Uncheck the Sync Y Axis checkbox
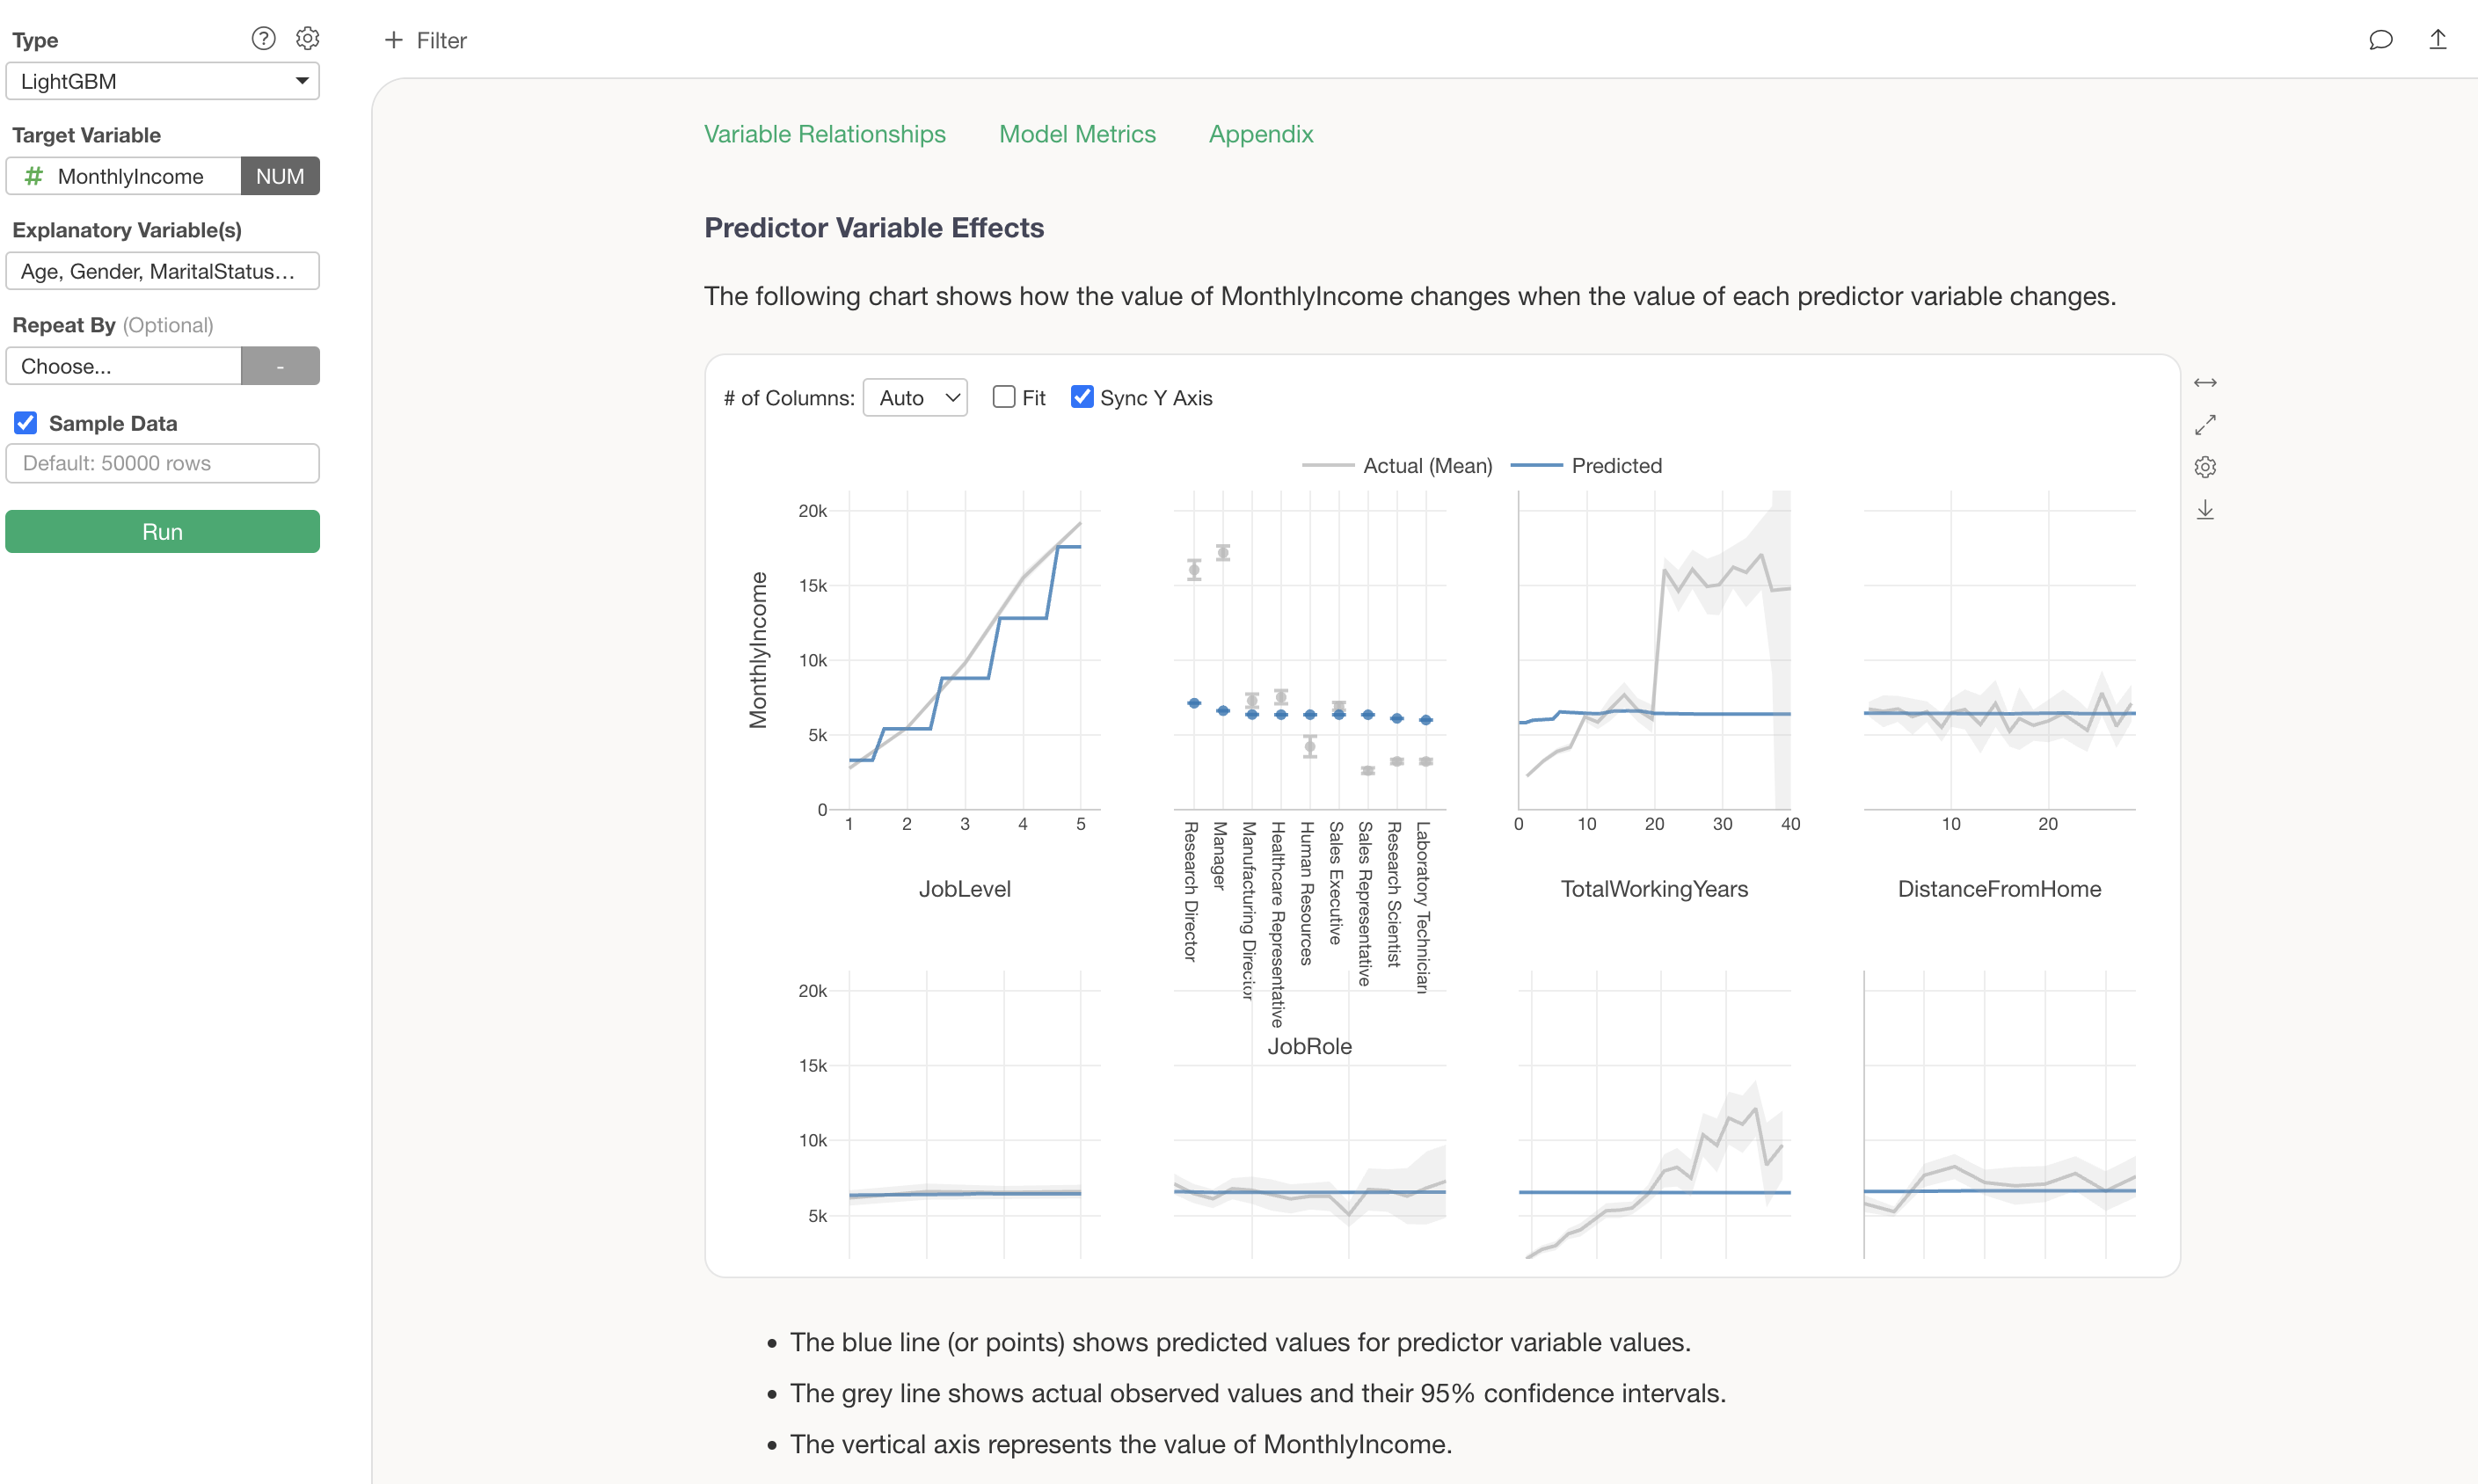 pyautogui.click(x=1082, y=397)
